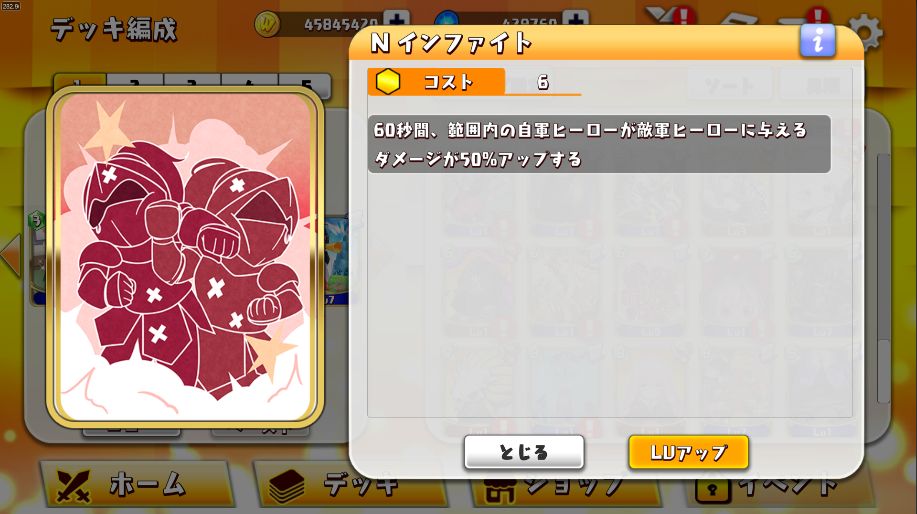Open the blue info icon in dialog header

tap(817, 40)
